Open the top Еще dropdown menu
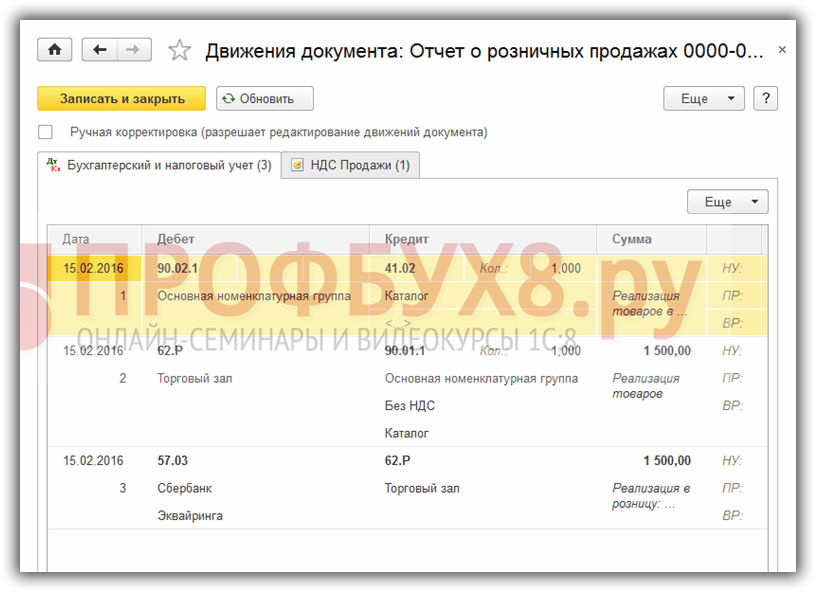 pos(704,98)
